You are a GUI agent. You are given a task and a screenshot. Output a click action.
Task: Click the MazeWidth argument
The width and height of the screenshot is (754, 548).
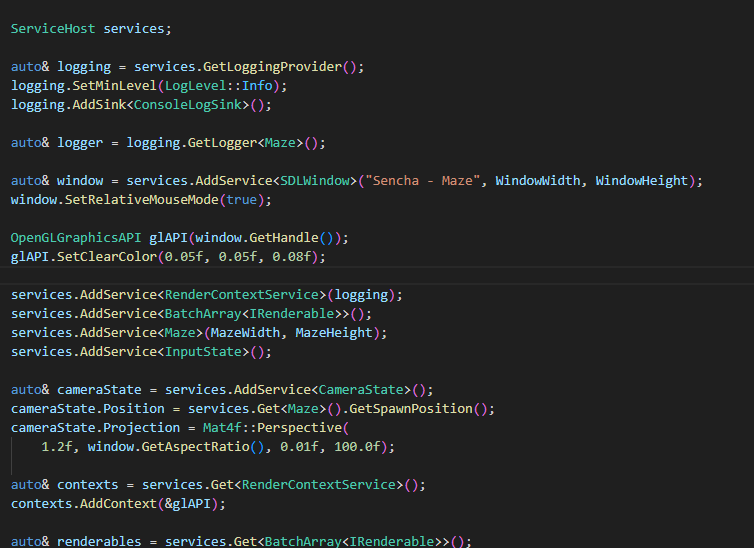coord(245,333)
